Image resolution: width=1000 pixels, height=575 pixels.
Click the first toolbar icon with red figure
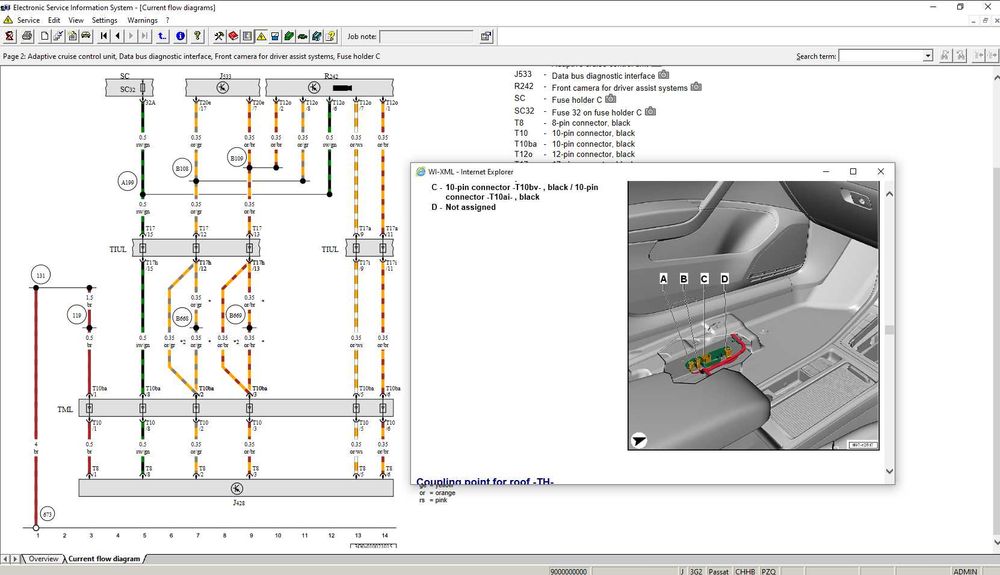[9, 36]
